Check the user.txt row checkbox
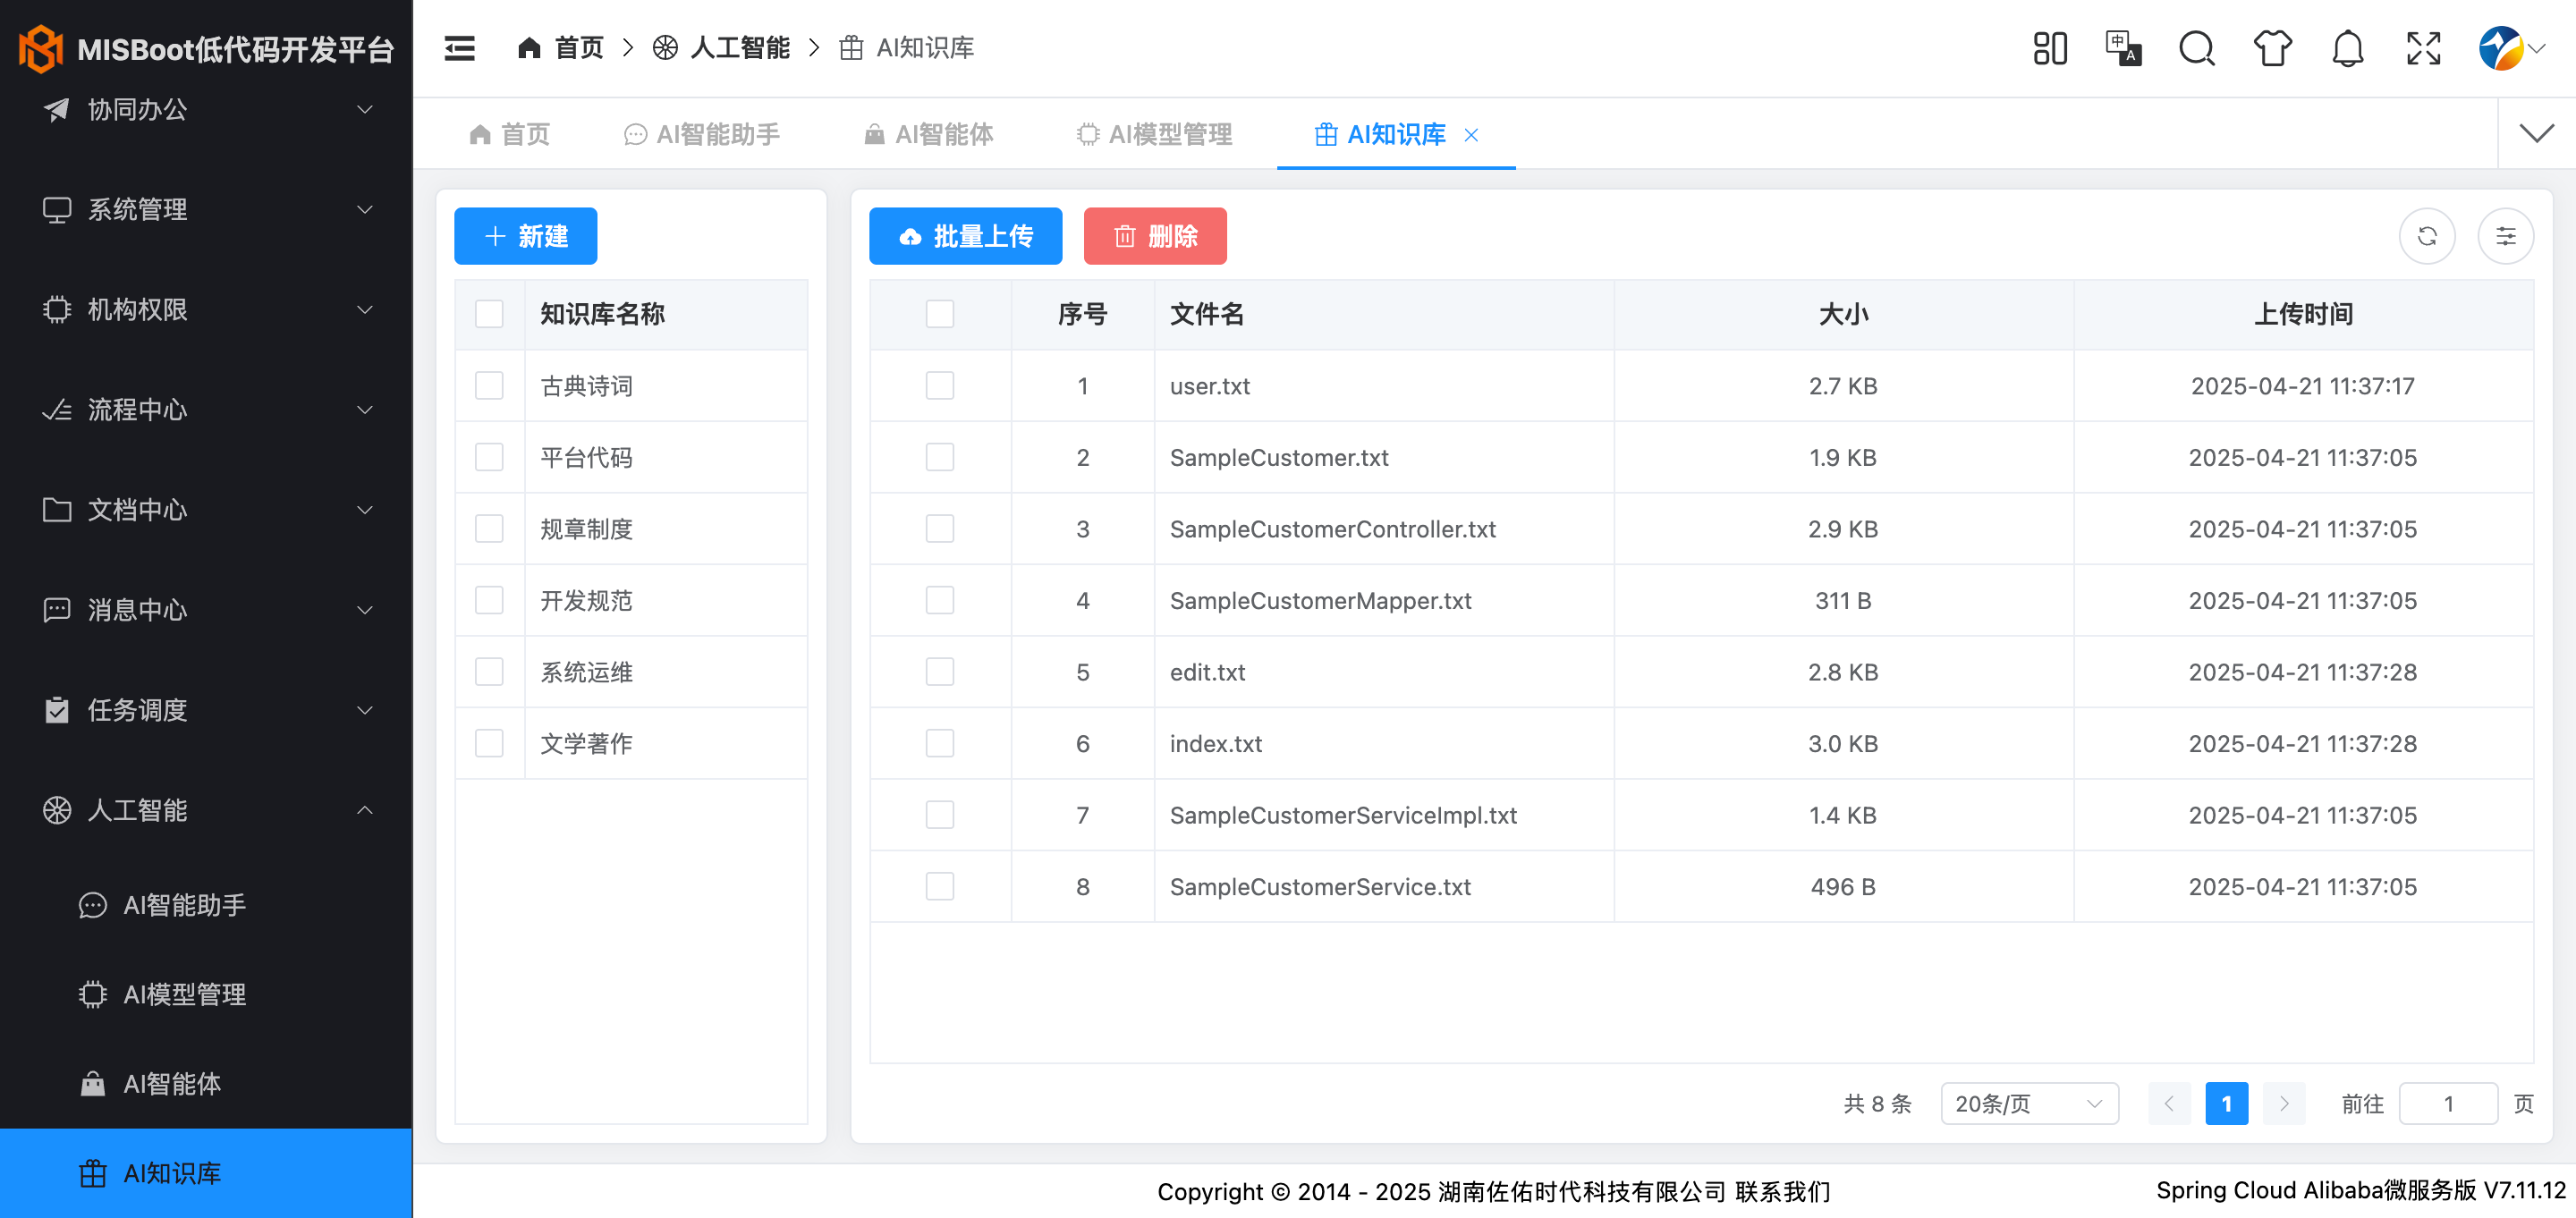 click(939, 386)
